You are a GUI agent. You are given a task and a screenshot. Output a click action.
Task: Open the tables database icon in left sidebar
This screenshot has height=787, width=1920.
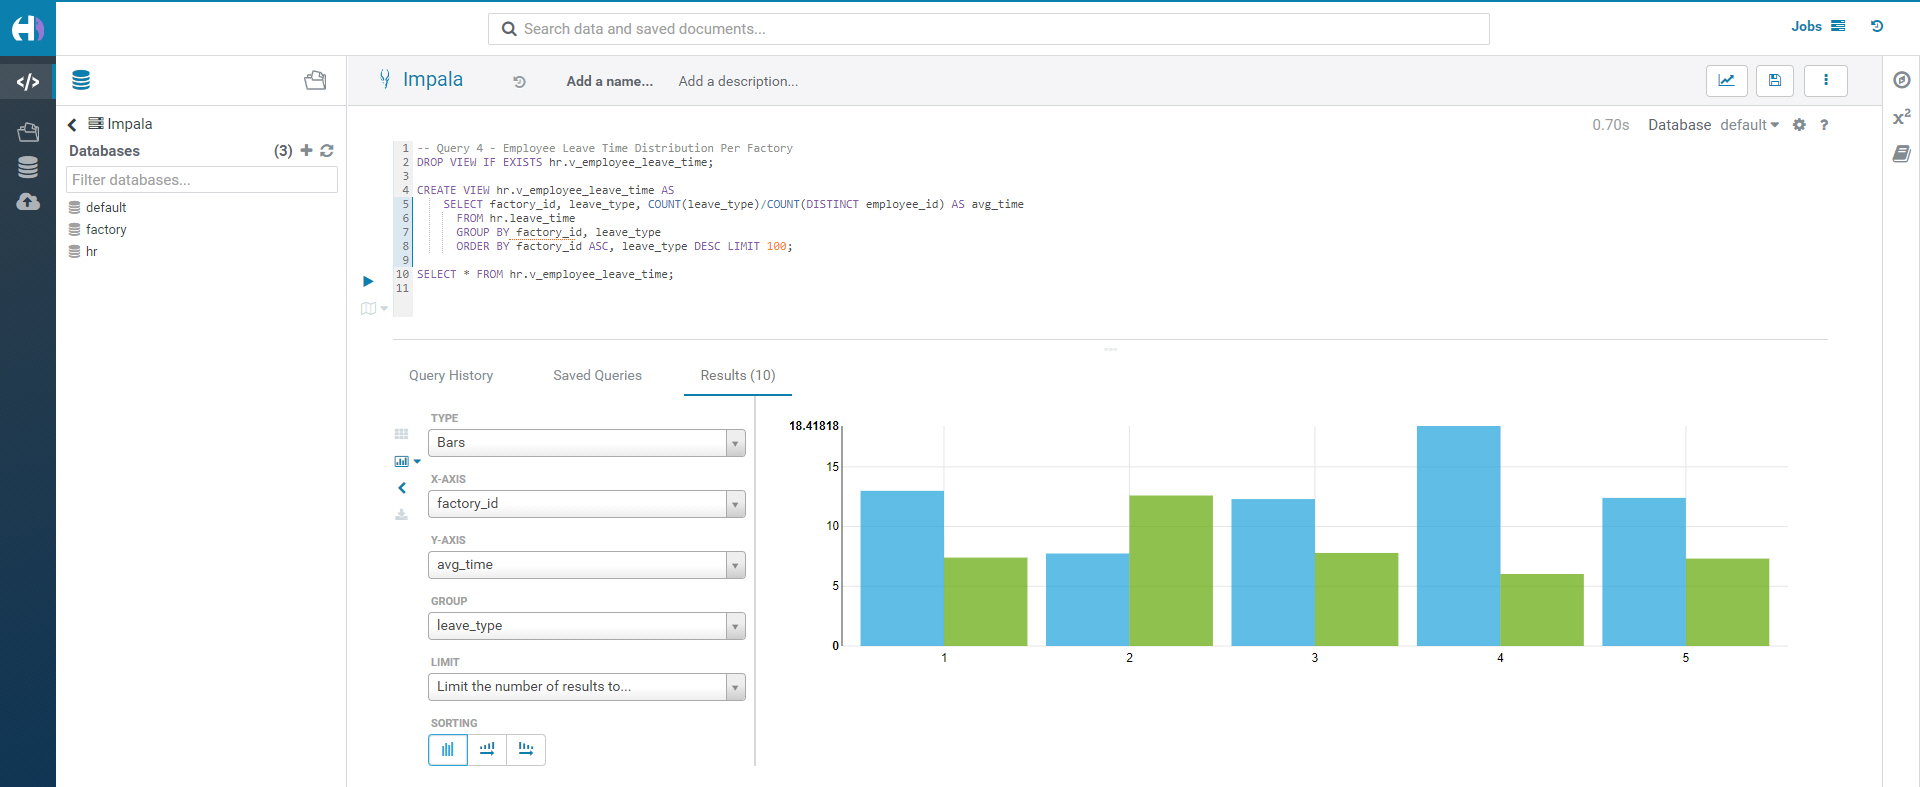pyautogui.click(x=28, y=167)
